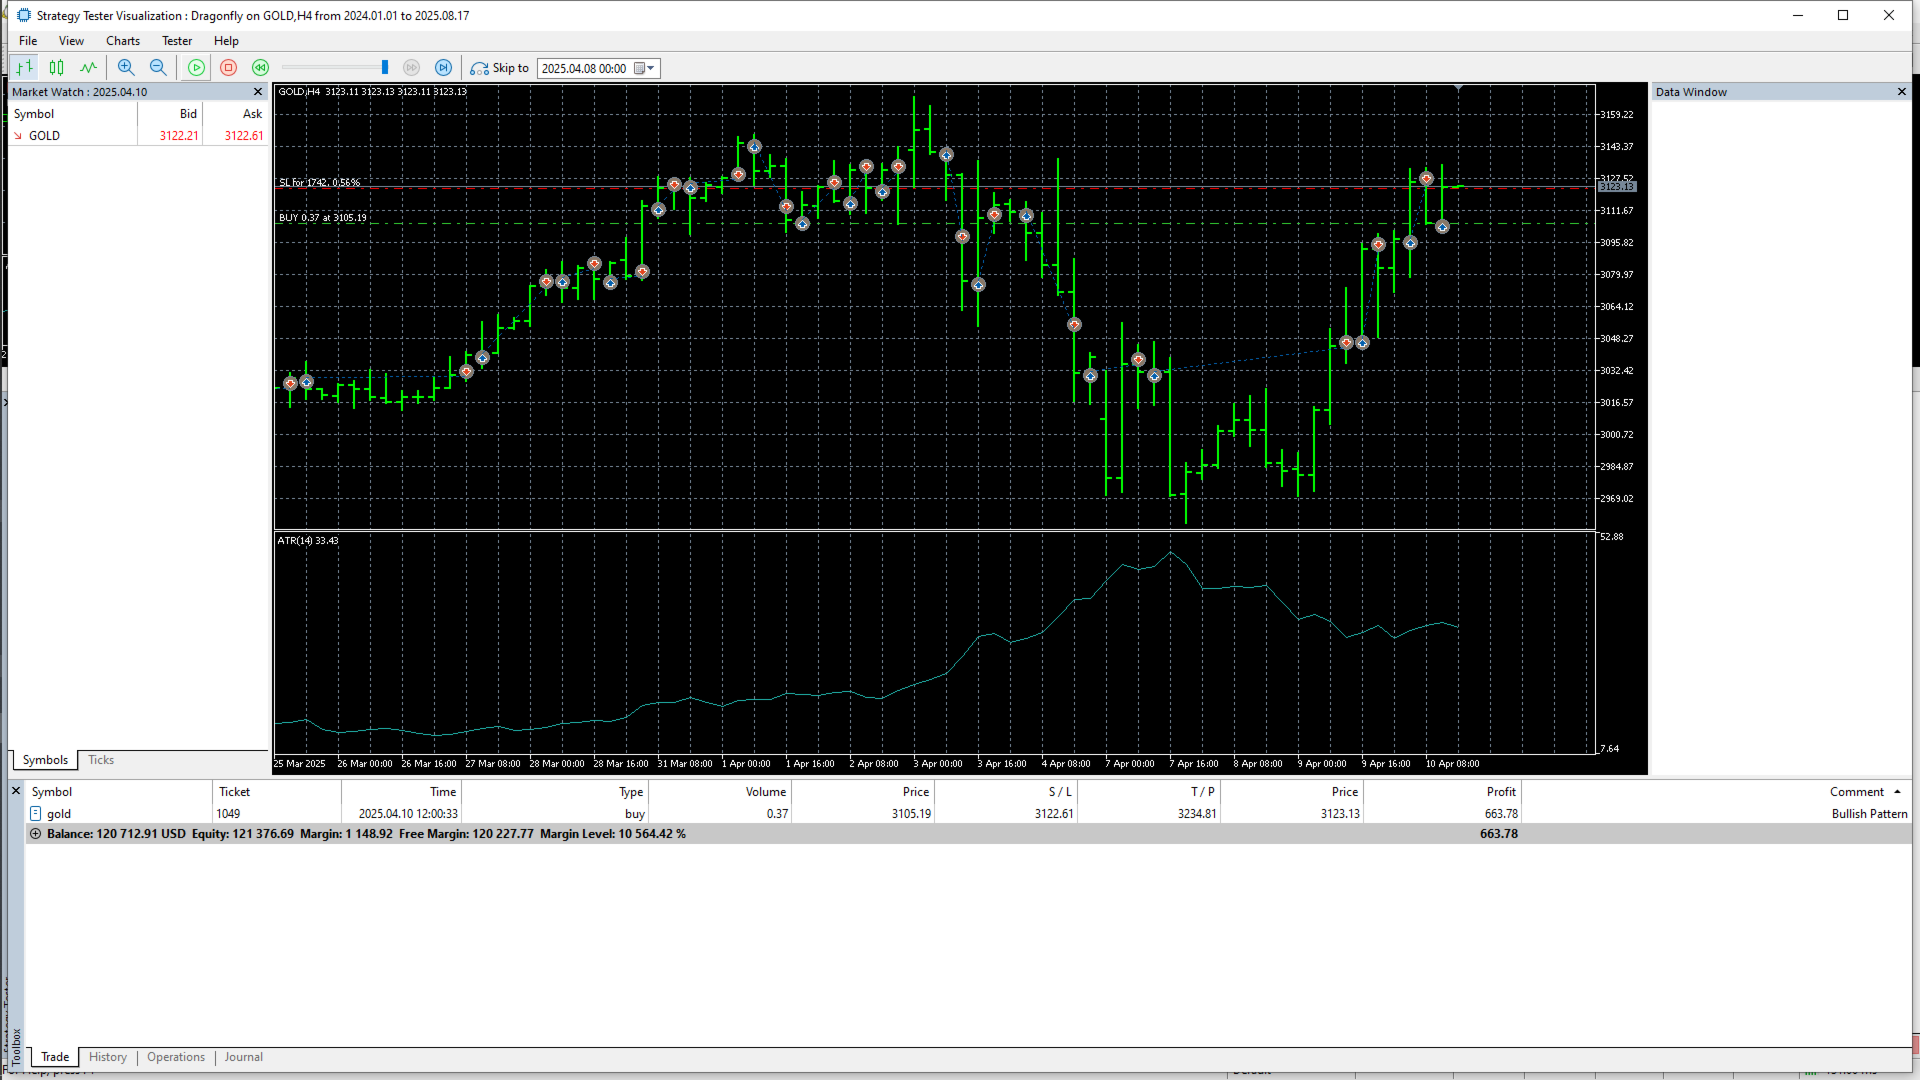Open the Skip to date dropdown
The image size is (1920, 1080).
pyautogui.click(x=652, y=68)
